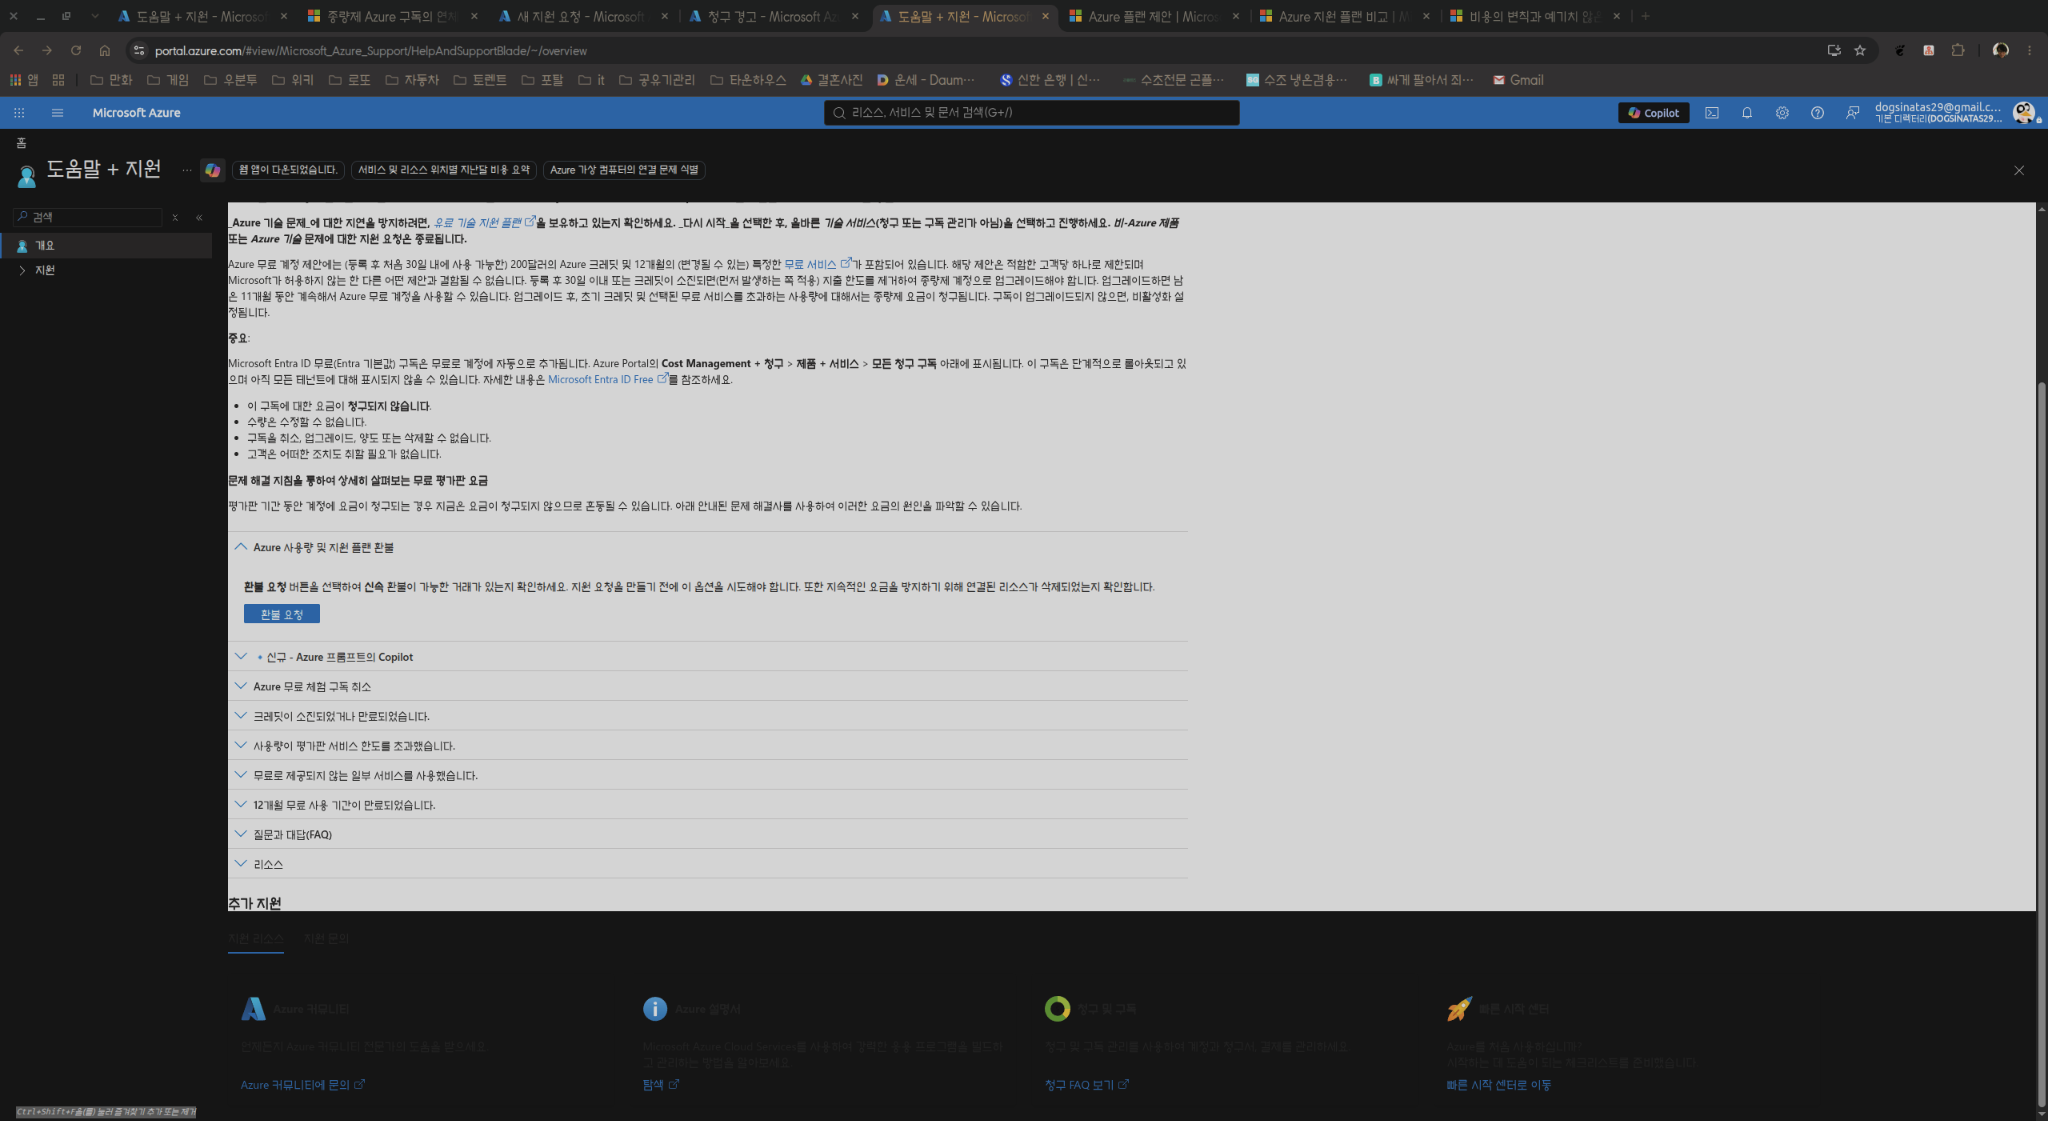Open portal settings gear icon

[x=1781, y=113]
